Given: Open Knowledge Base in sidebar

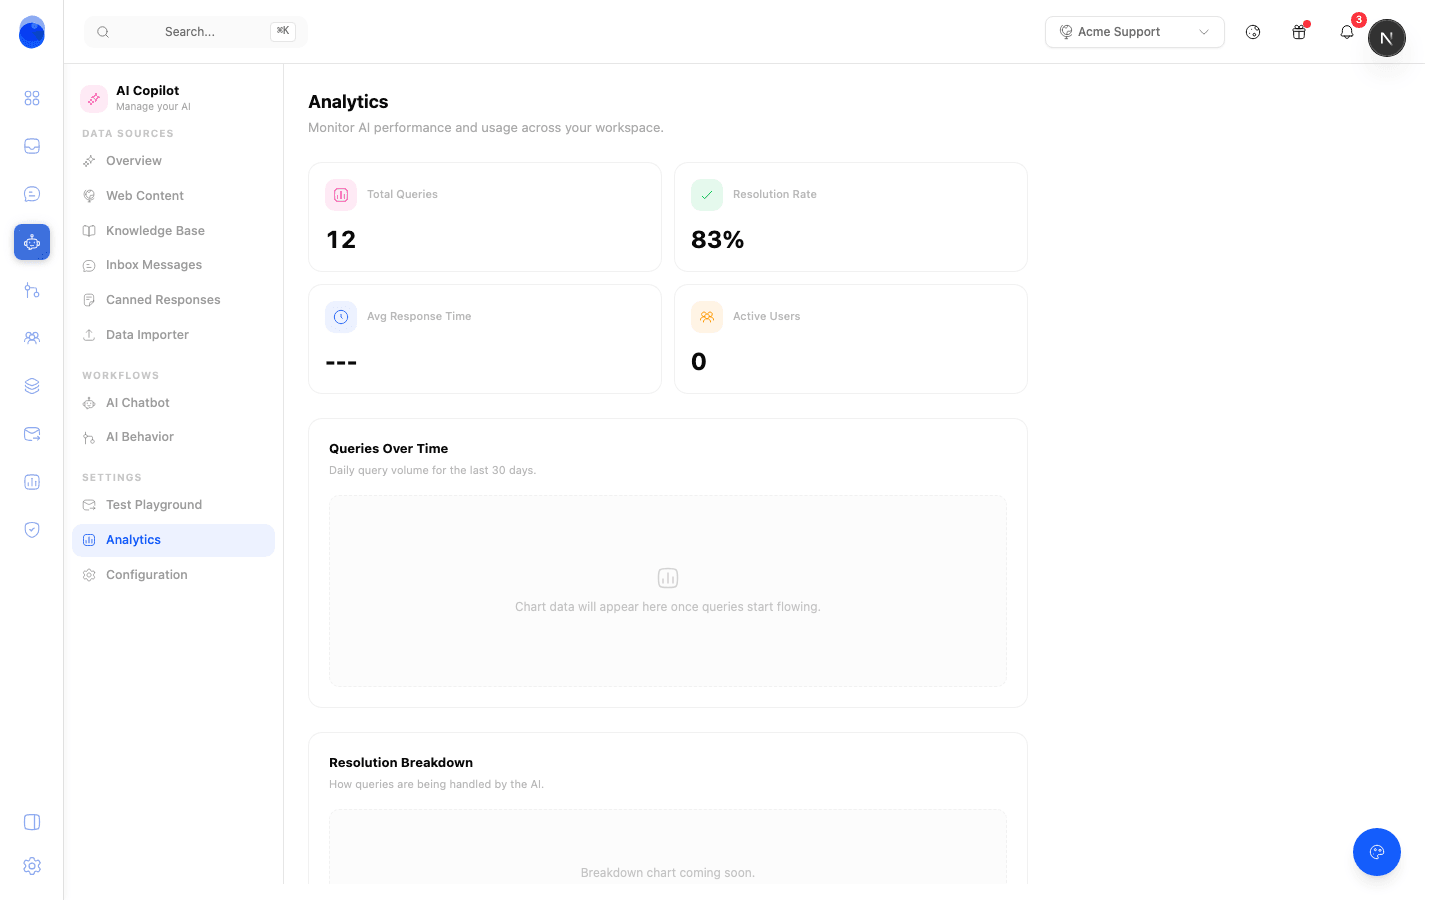Looking at the screenshot, I should (x=173, y=231).
